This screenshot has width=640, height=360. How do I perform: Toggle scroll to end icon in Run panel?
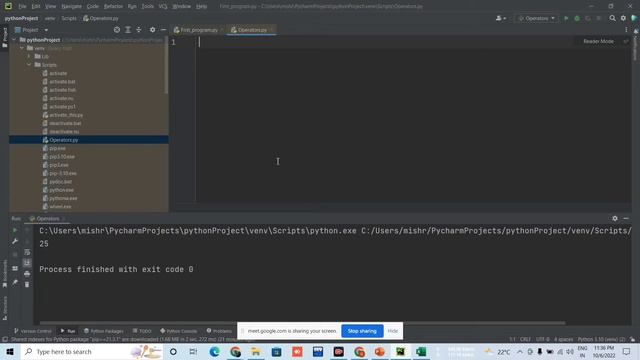click(27, 262)
